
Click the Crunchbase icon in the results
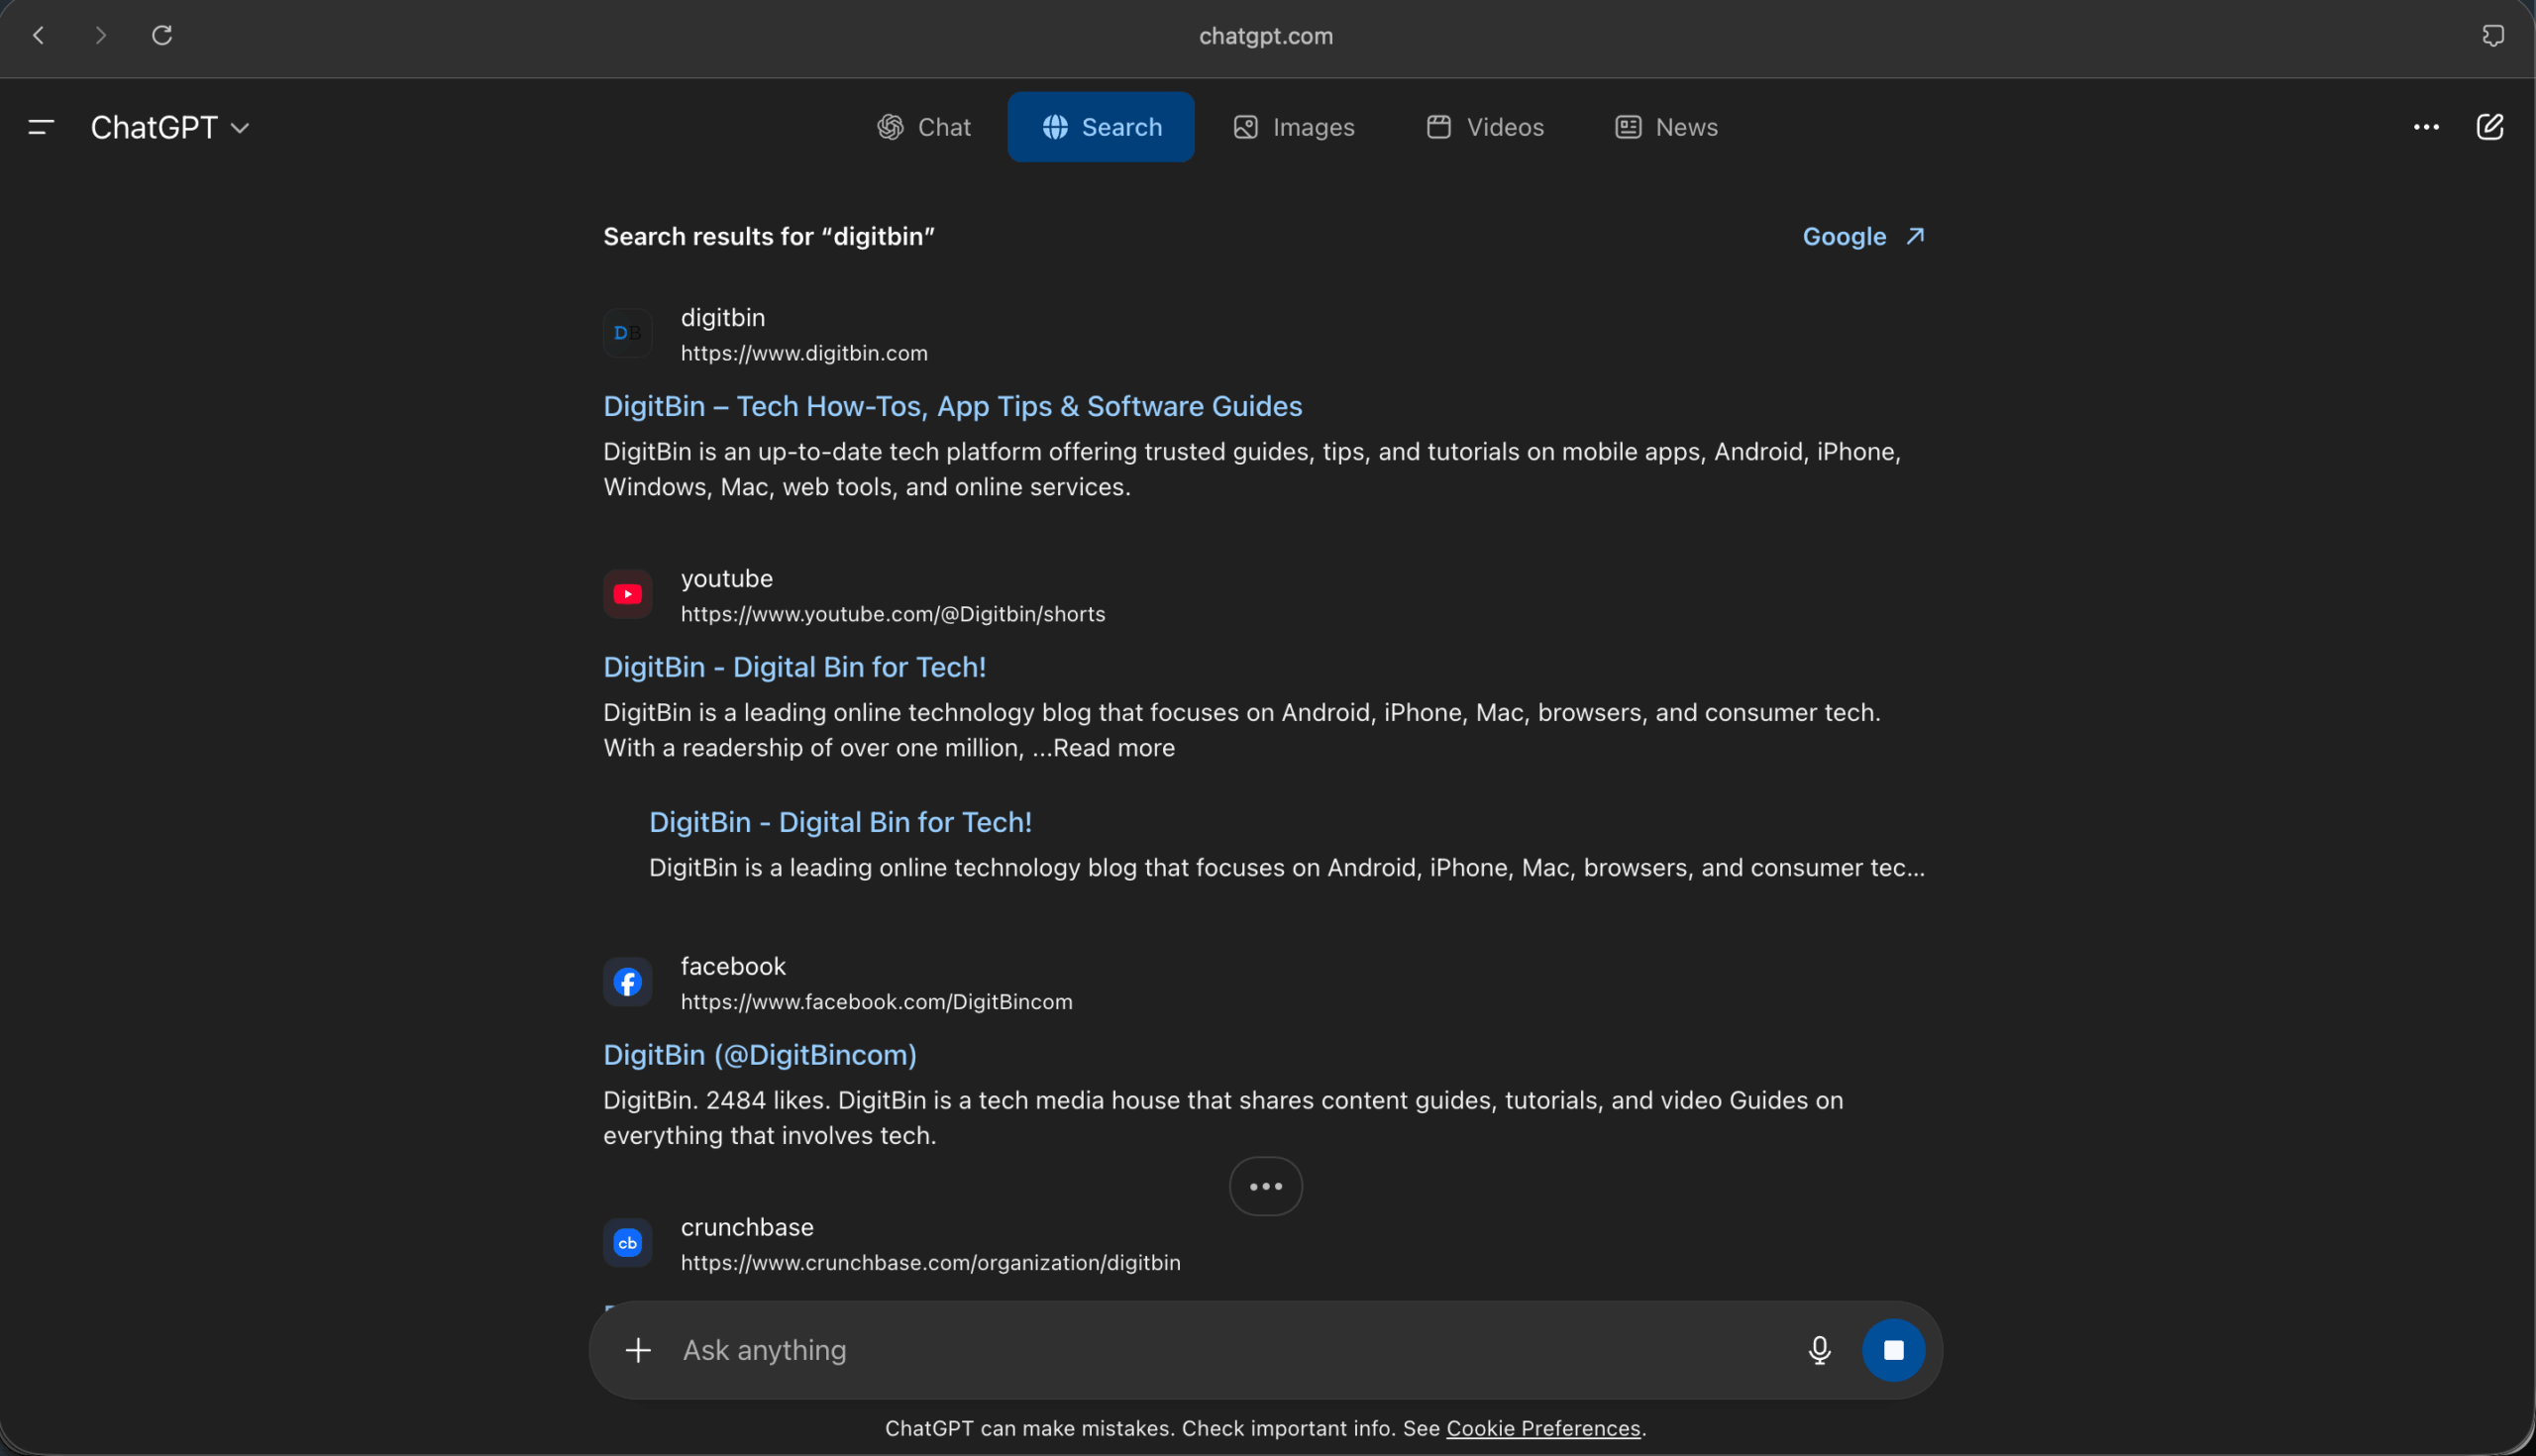point(627,1243)
